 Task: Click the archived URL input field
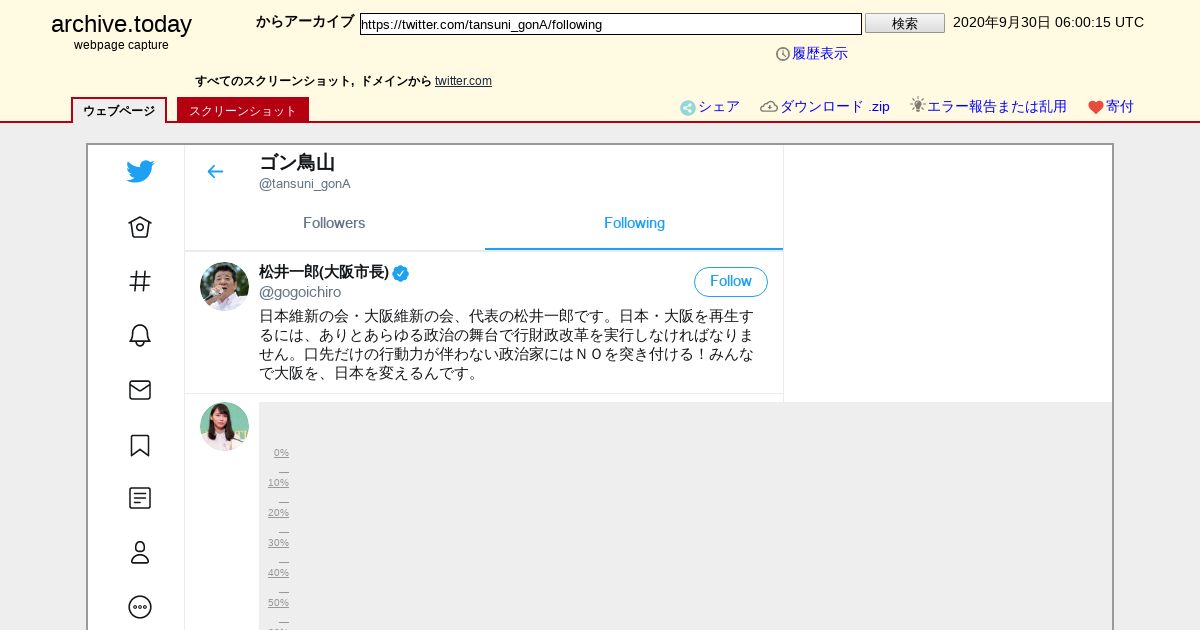click(x=611, y=24)
